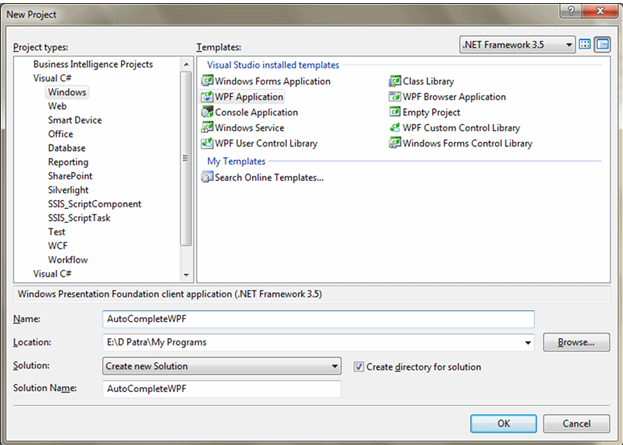Click the OK button
The image size is (623, 445).
click(x=504, y=423)
